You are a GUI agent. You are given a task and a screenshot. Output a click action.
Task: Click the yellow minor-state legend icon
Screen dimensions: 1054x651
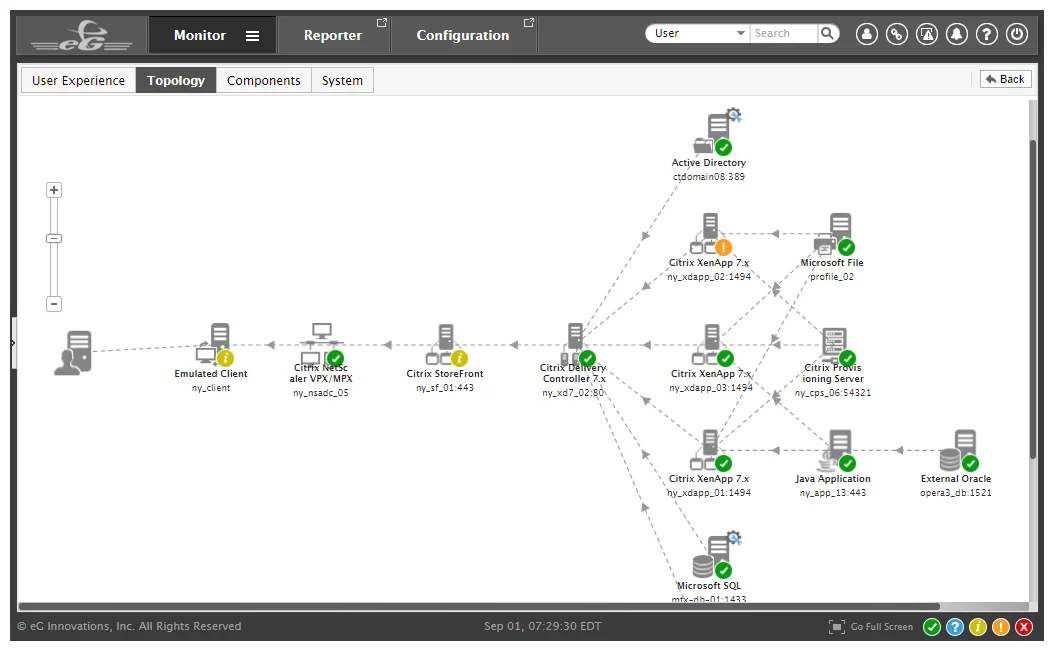[x=977, y=627]
